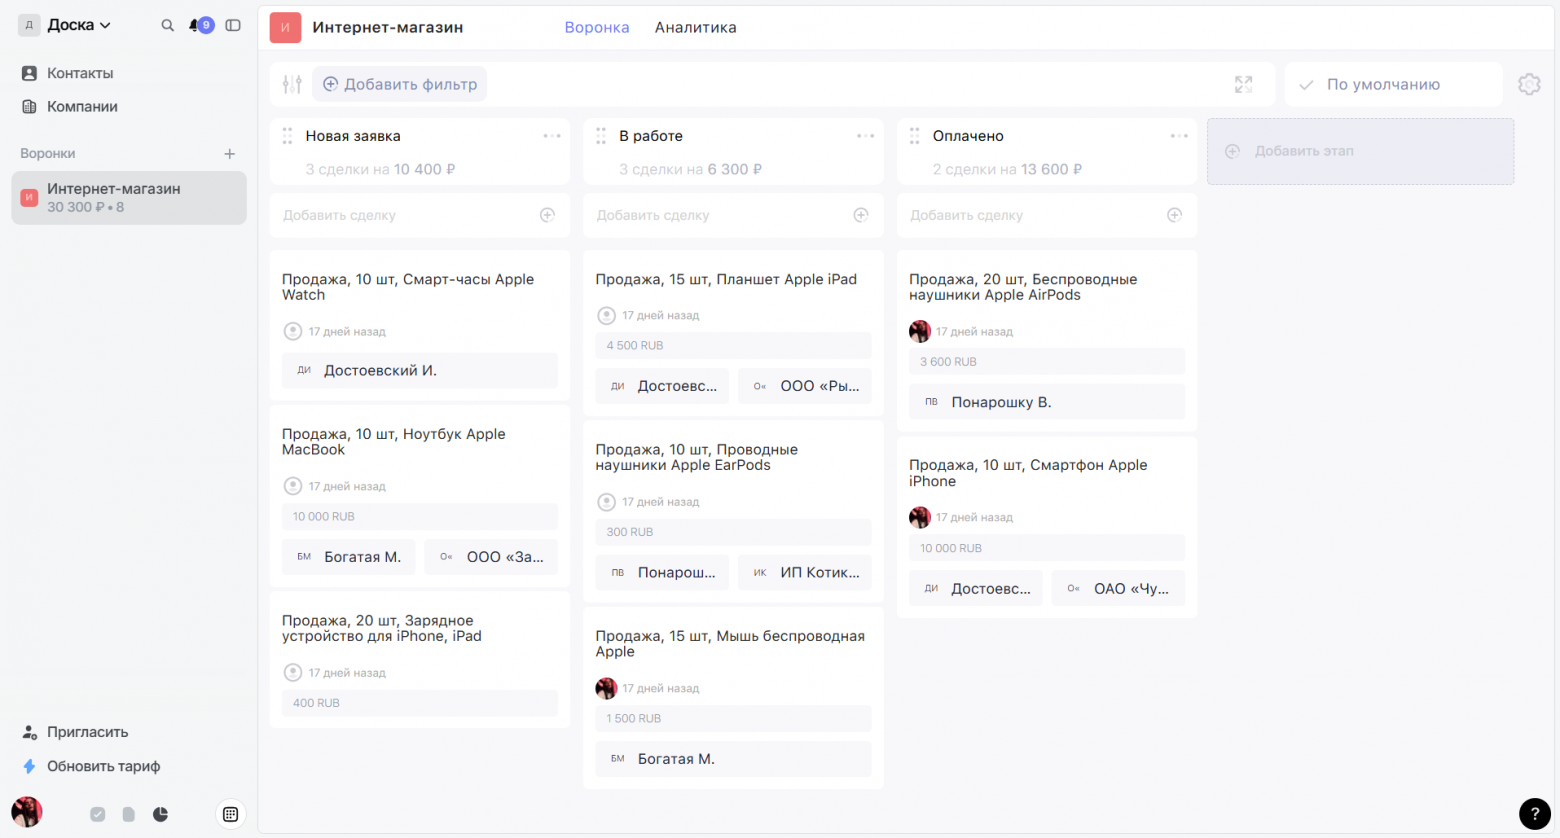Open the pie chart reports icon

(160, 814)
